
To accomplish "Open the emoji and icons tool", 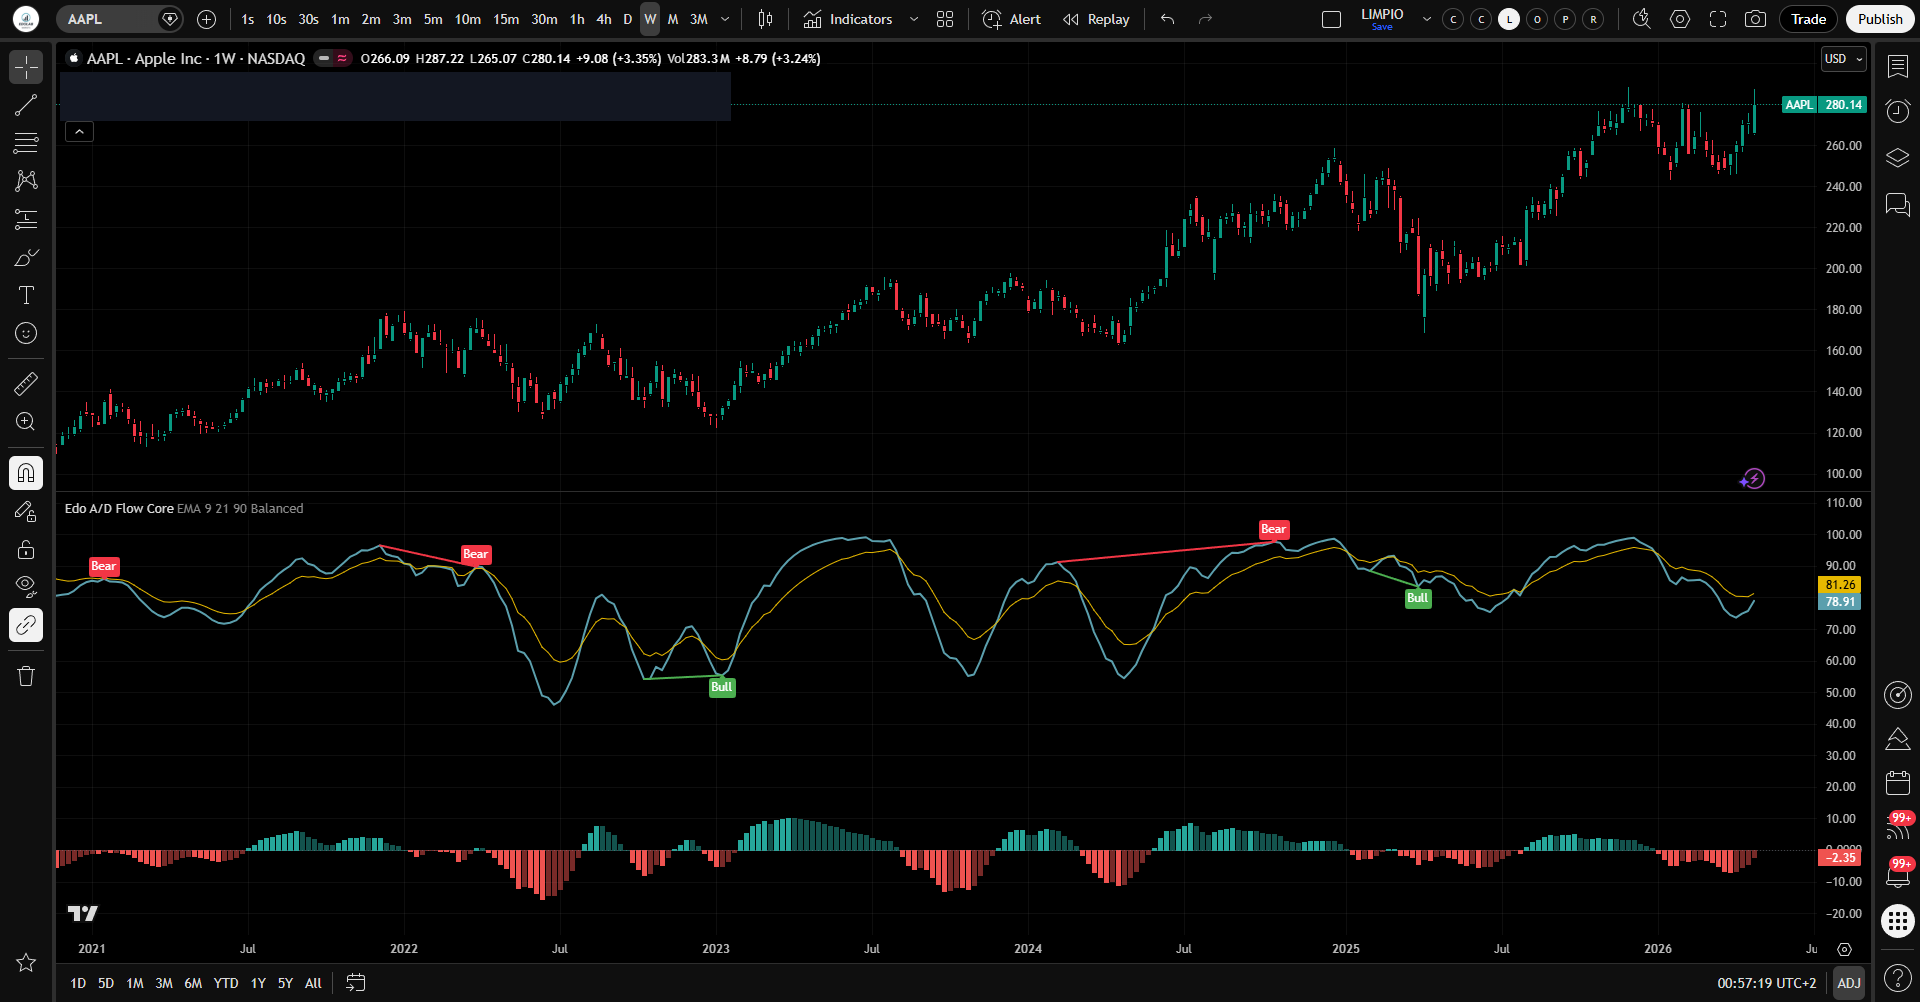I will (26, 333).
